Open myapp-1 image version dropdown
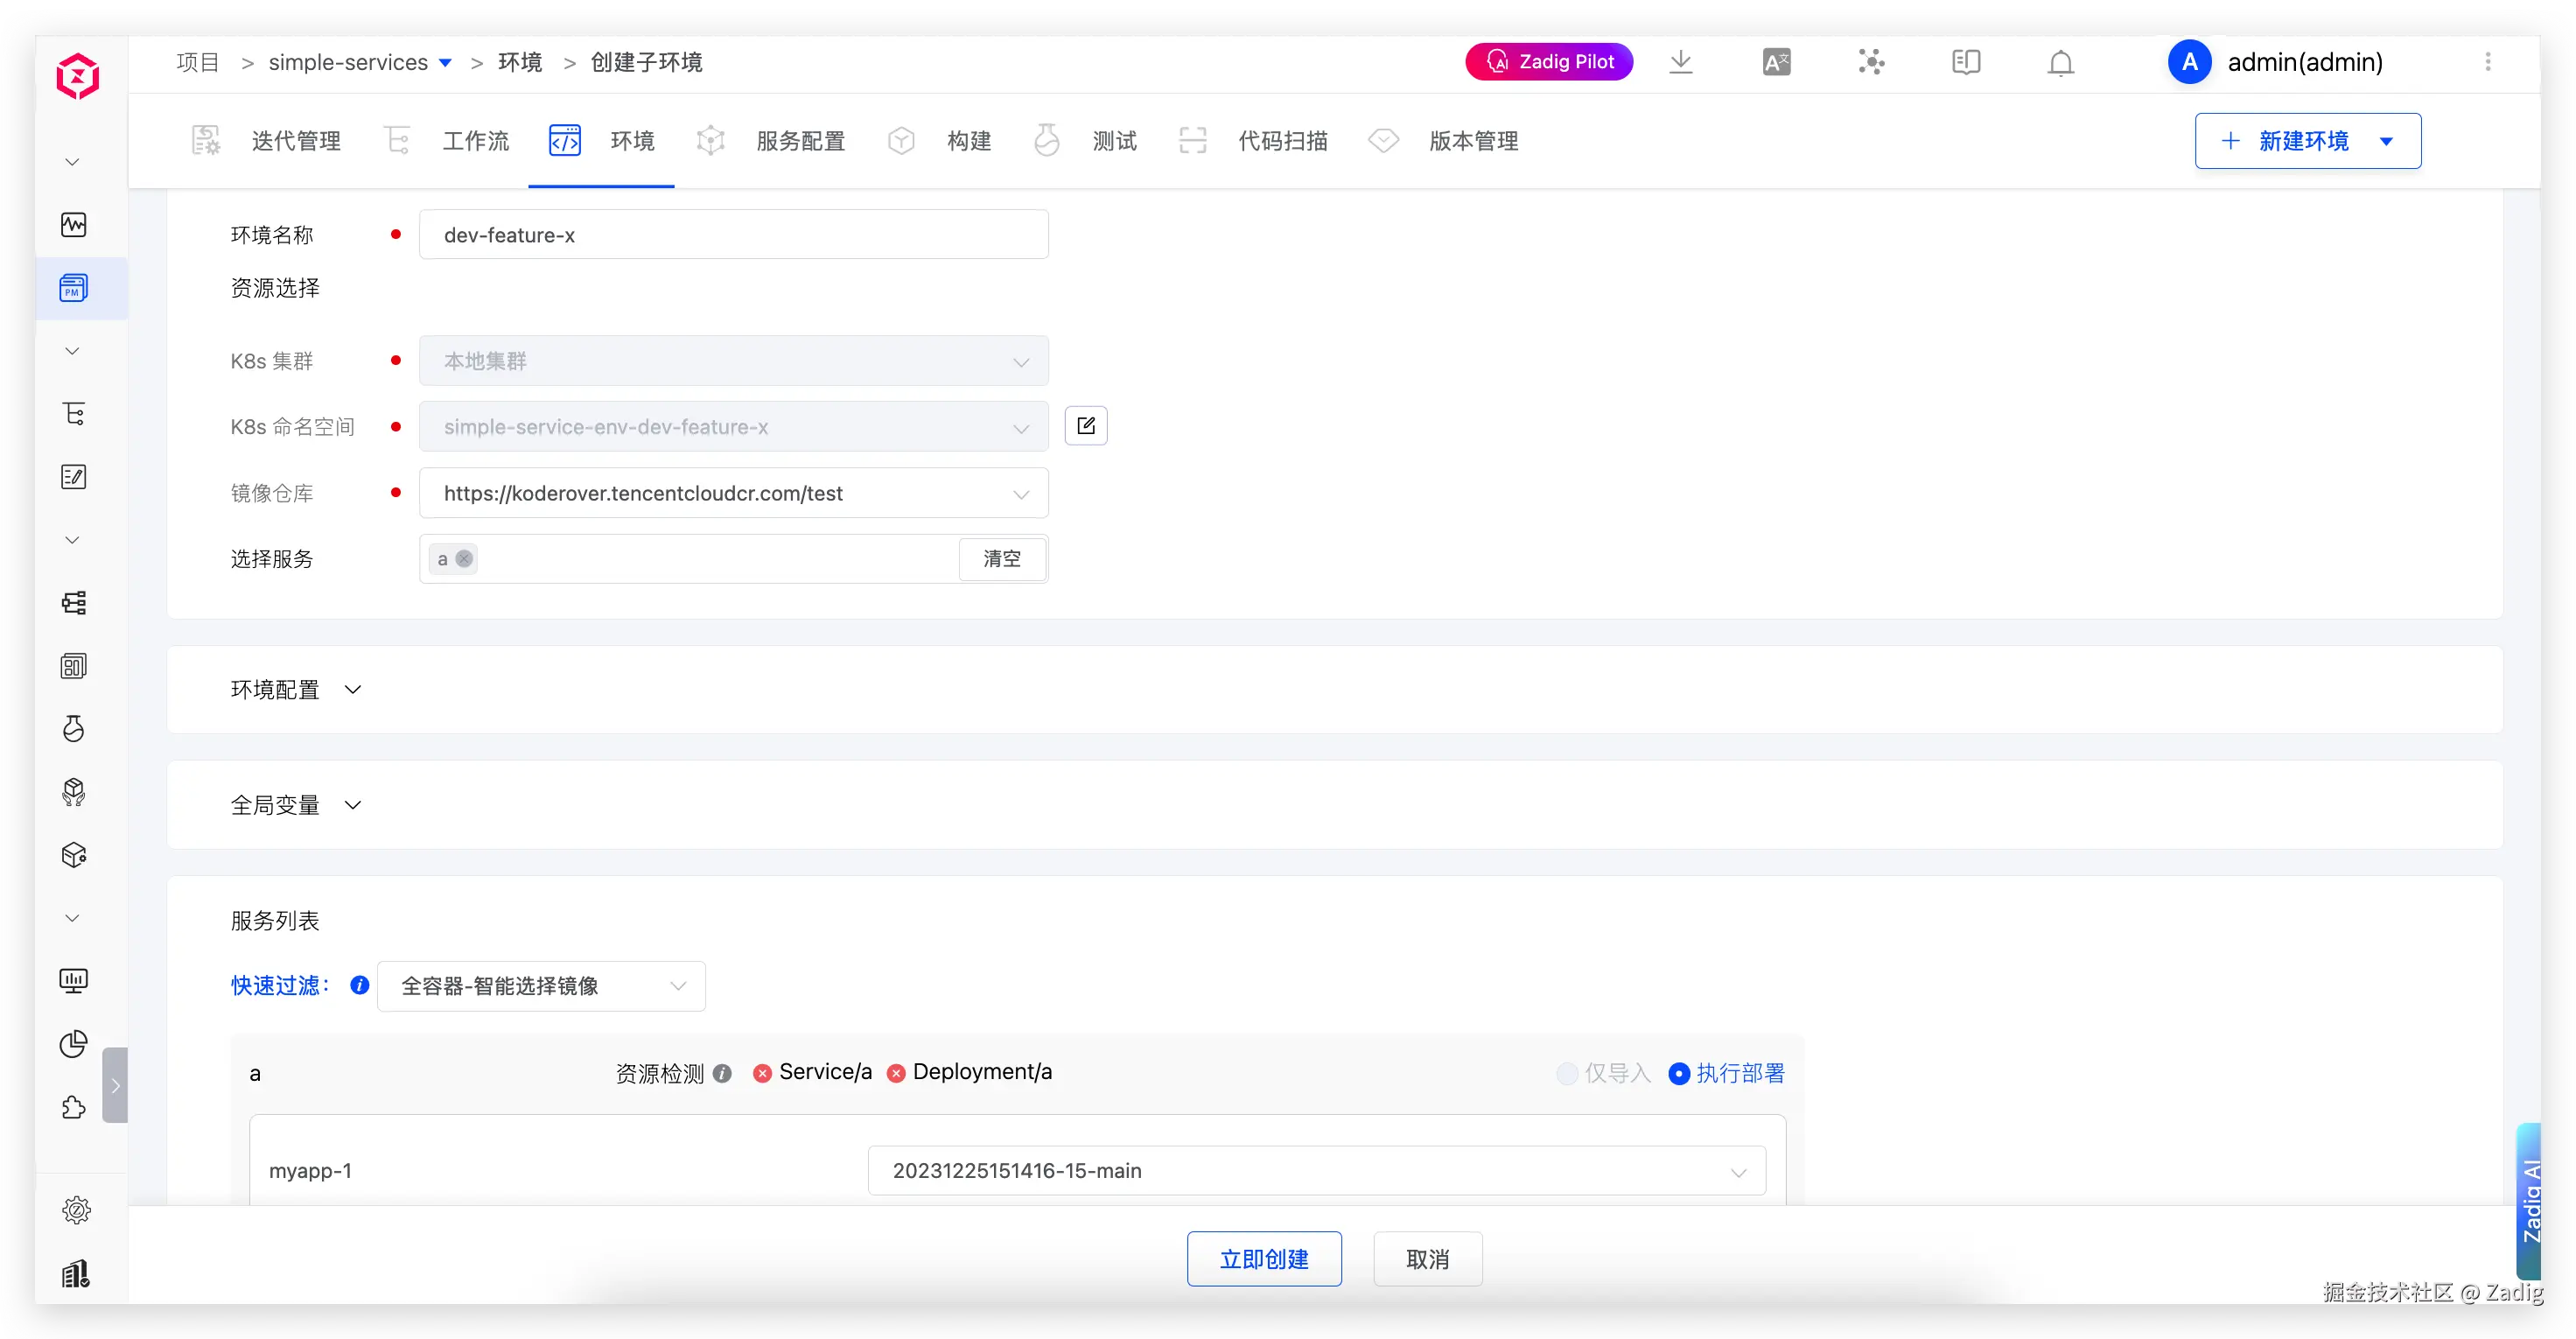This screenshot has width=2576, height=1339. tap(1316, 1171)
